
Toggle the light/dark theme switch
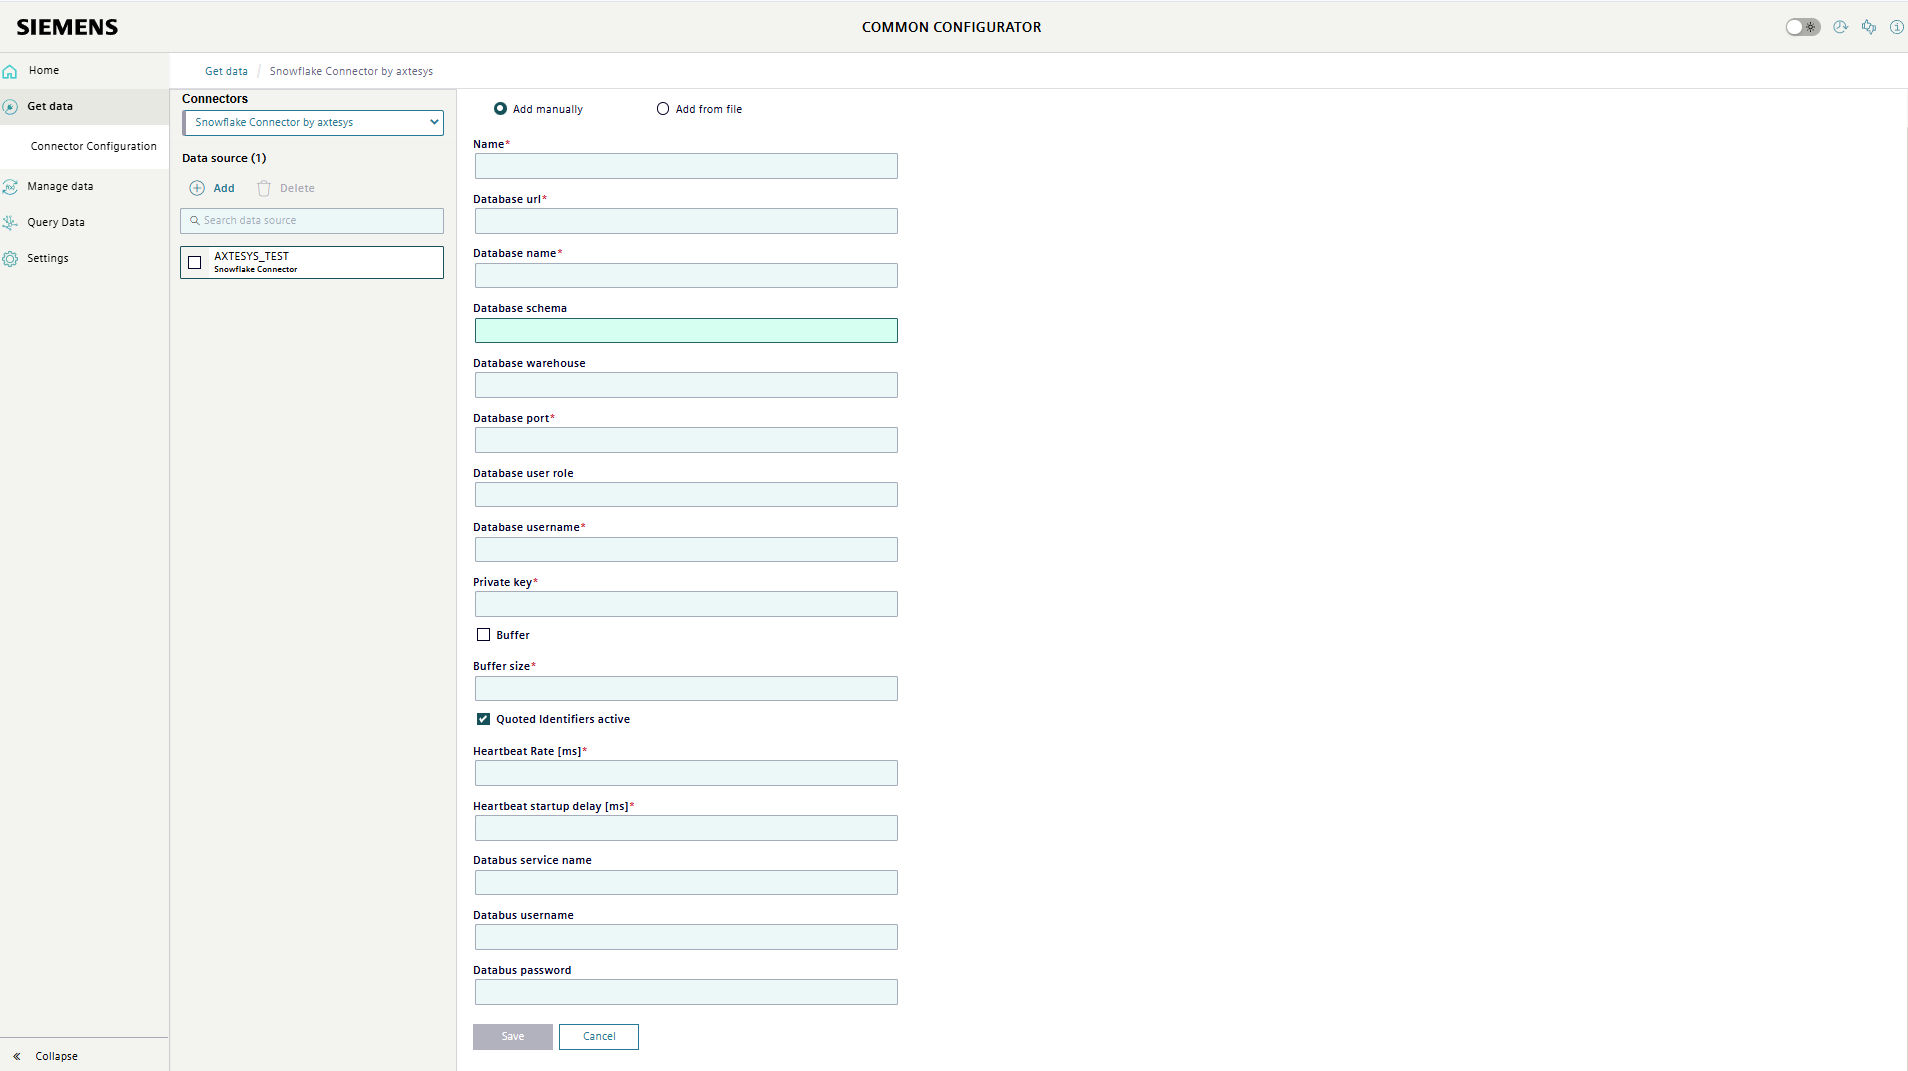tap(1803, 27)
